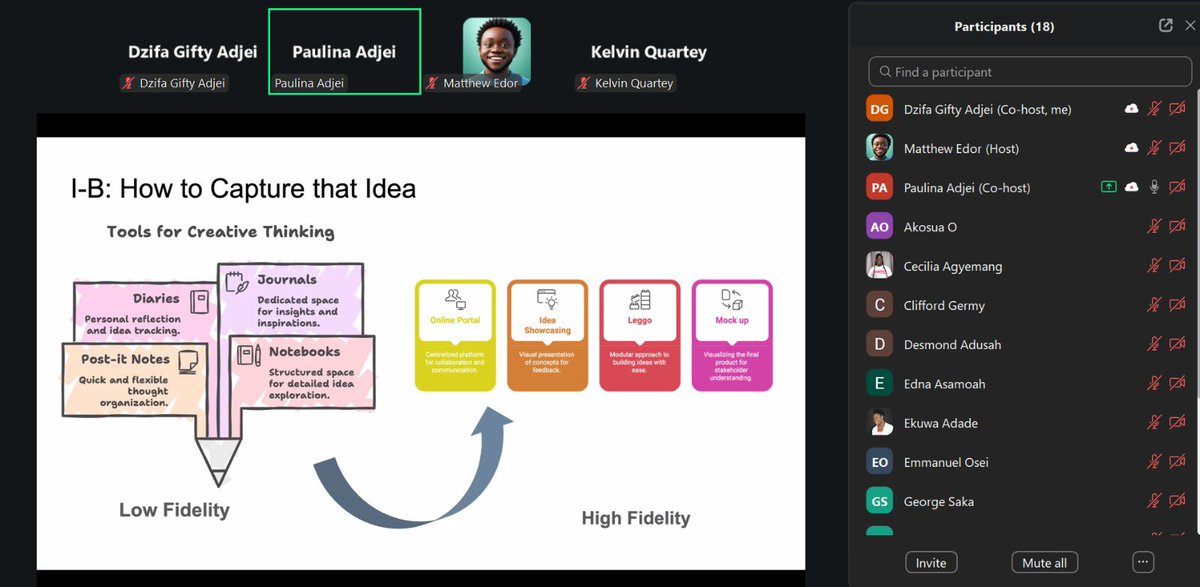Viewport: 1200px width, 587px height.
Task: Click the Mute all button
Action: (1044, 563)
